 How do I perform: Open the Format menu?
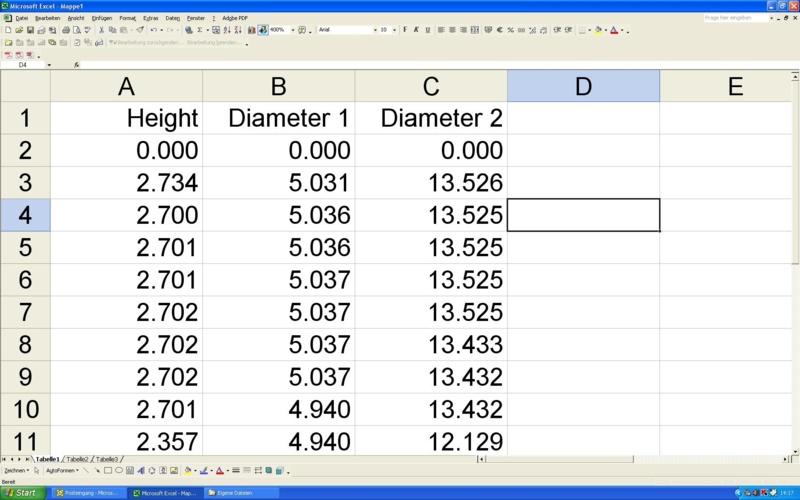pos(128,18)
